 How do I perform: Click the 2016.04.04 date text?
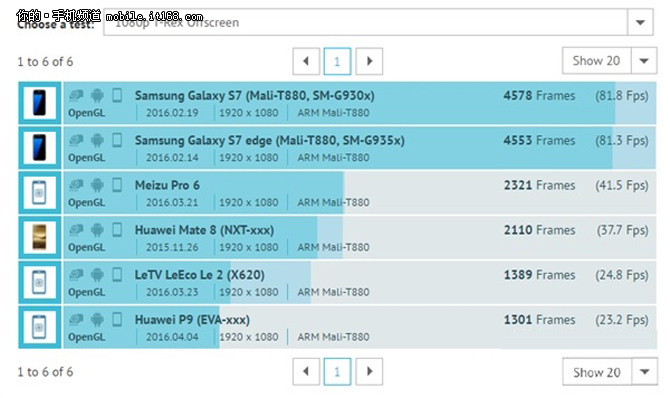point(172,337)
